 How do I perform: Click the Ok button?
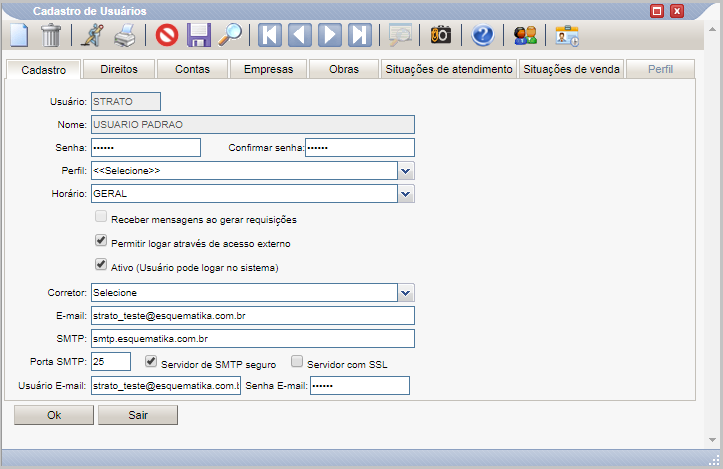tap(54, 415)
